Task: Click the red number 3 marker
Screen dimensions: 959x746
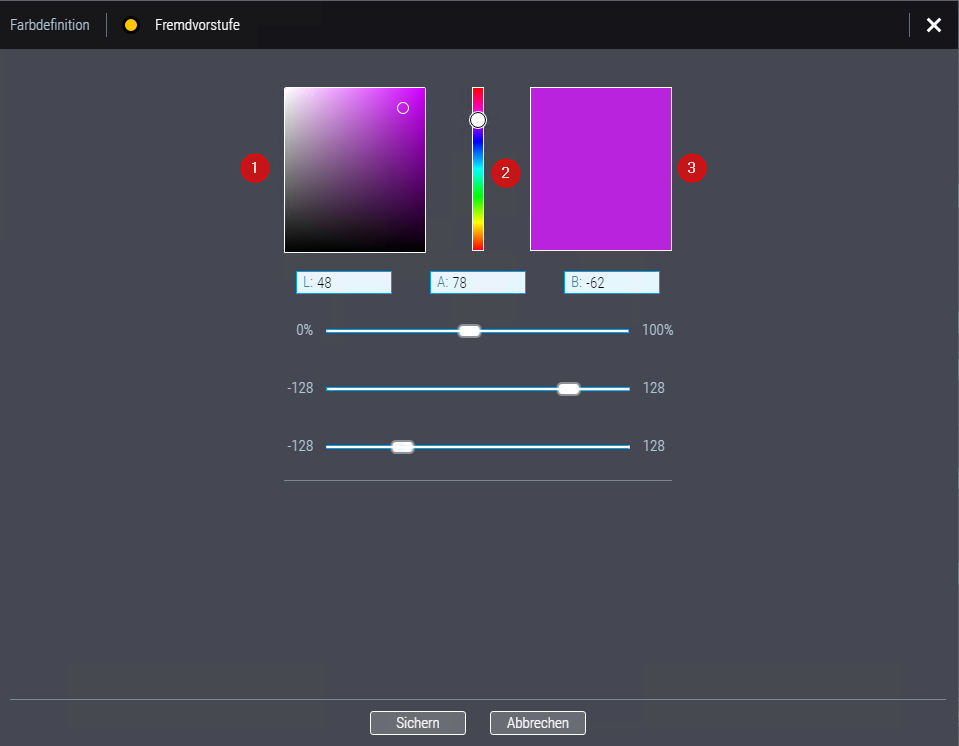Action: pyautogui.click(x=692, y=168)
